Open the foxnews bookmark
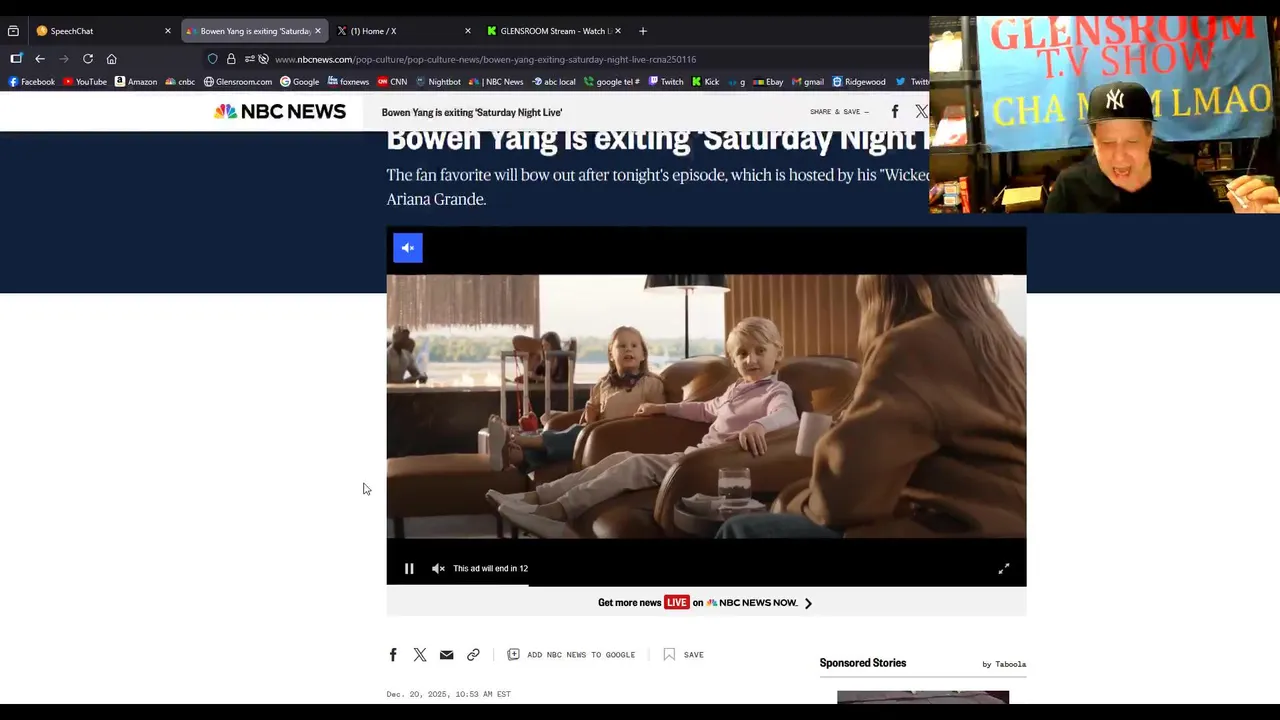 tap(348, 82)
